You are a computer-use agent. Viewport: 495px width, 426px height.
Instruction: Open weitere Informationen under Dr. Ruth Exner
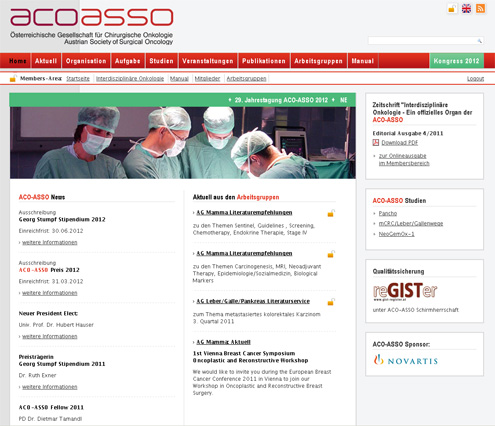50,387
